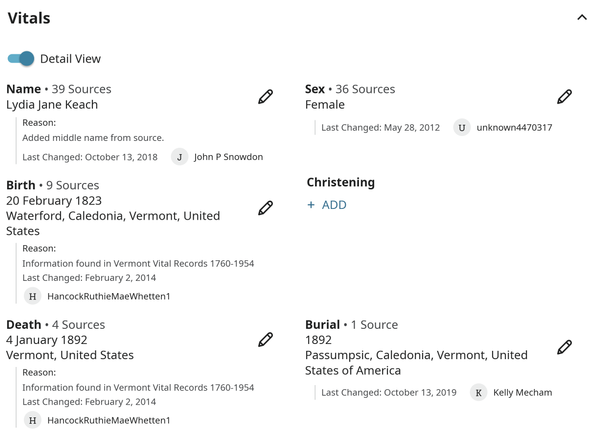594x435 pixels.
Task: Click the Vitals section heading
Action: tap(29, 18)
